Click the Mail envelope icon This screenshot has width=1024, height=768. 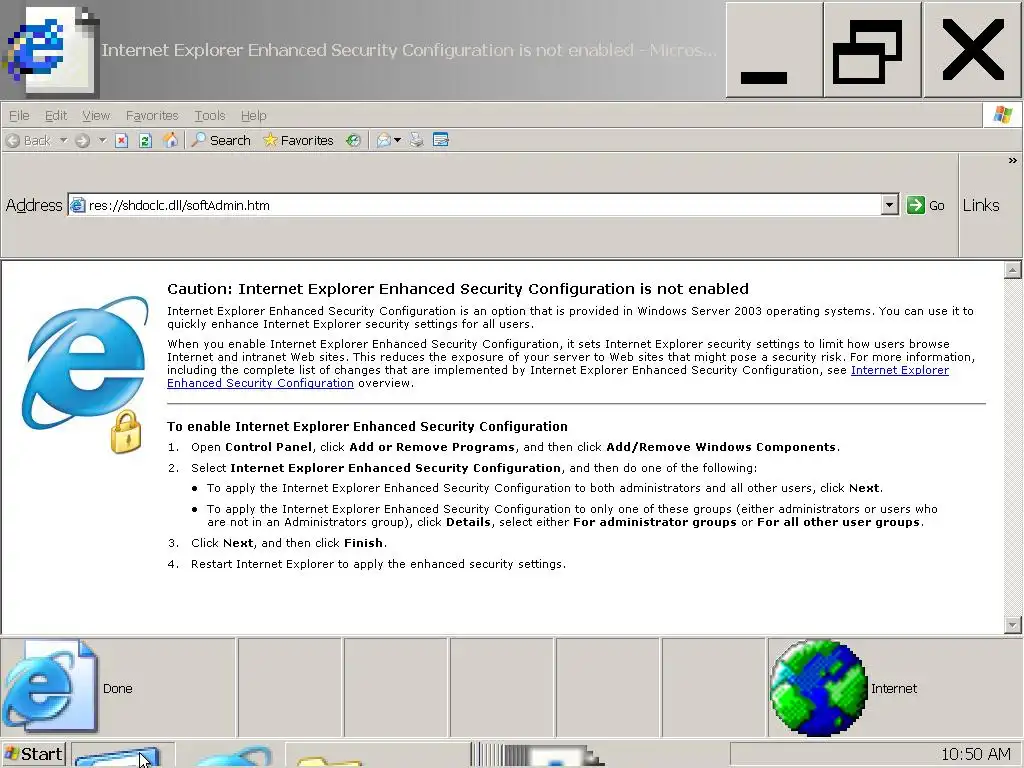[384, 140]
